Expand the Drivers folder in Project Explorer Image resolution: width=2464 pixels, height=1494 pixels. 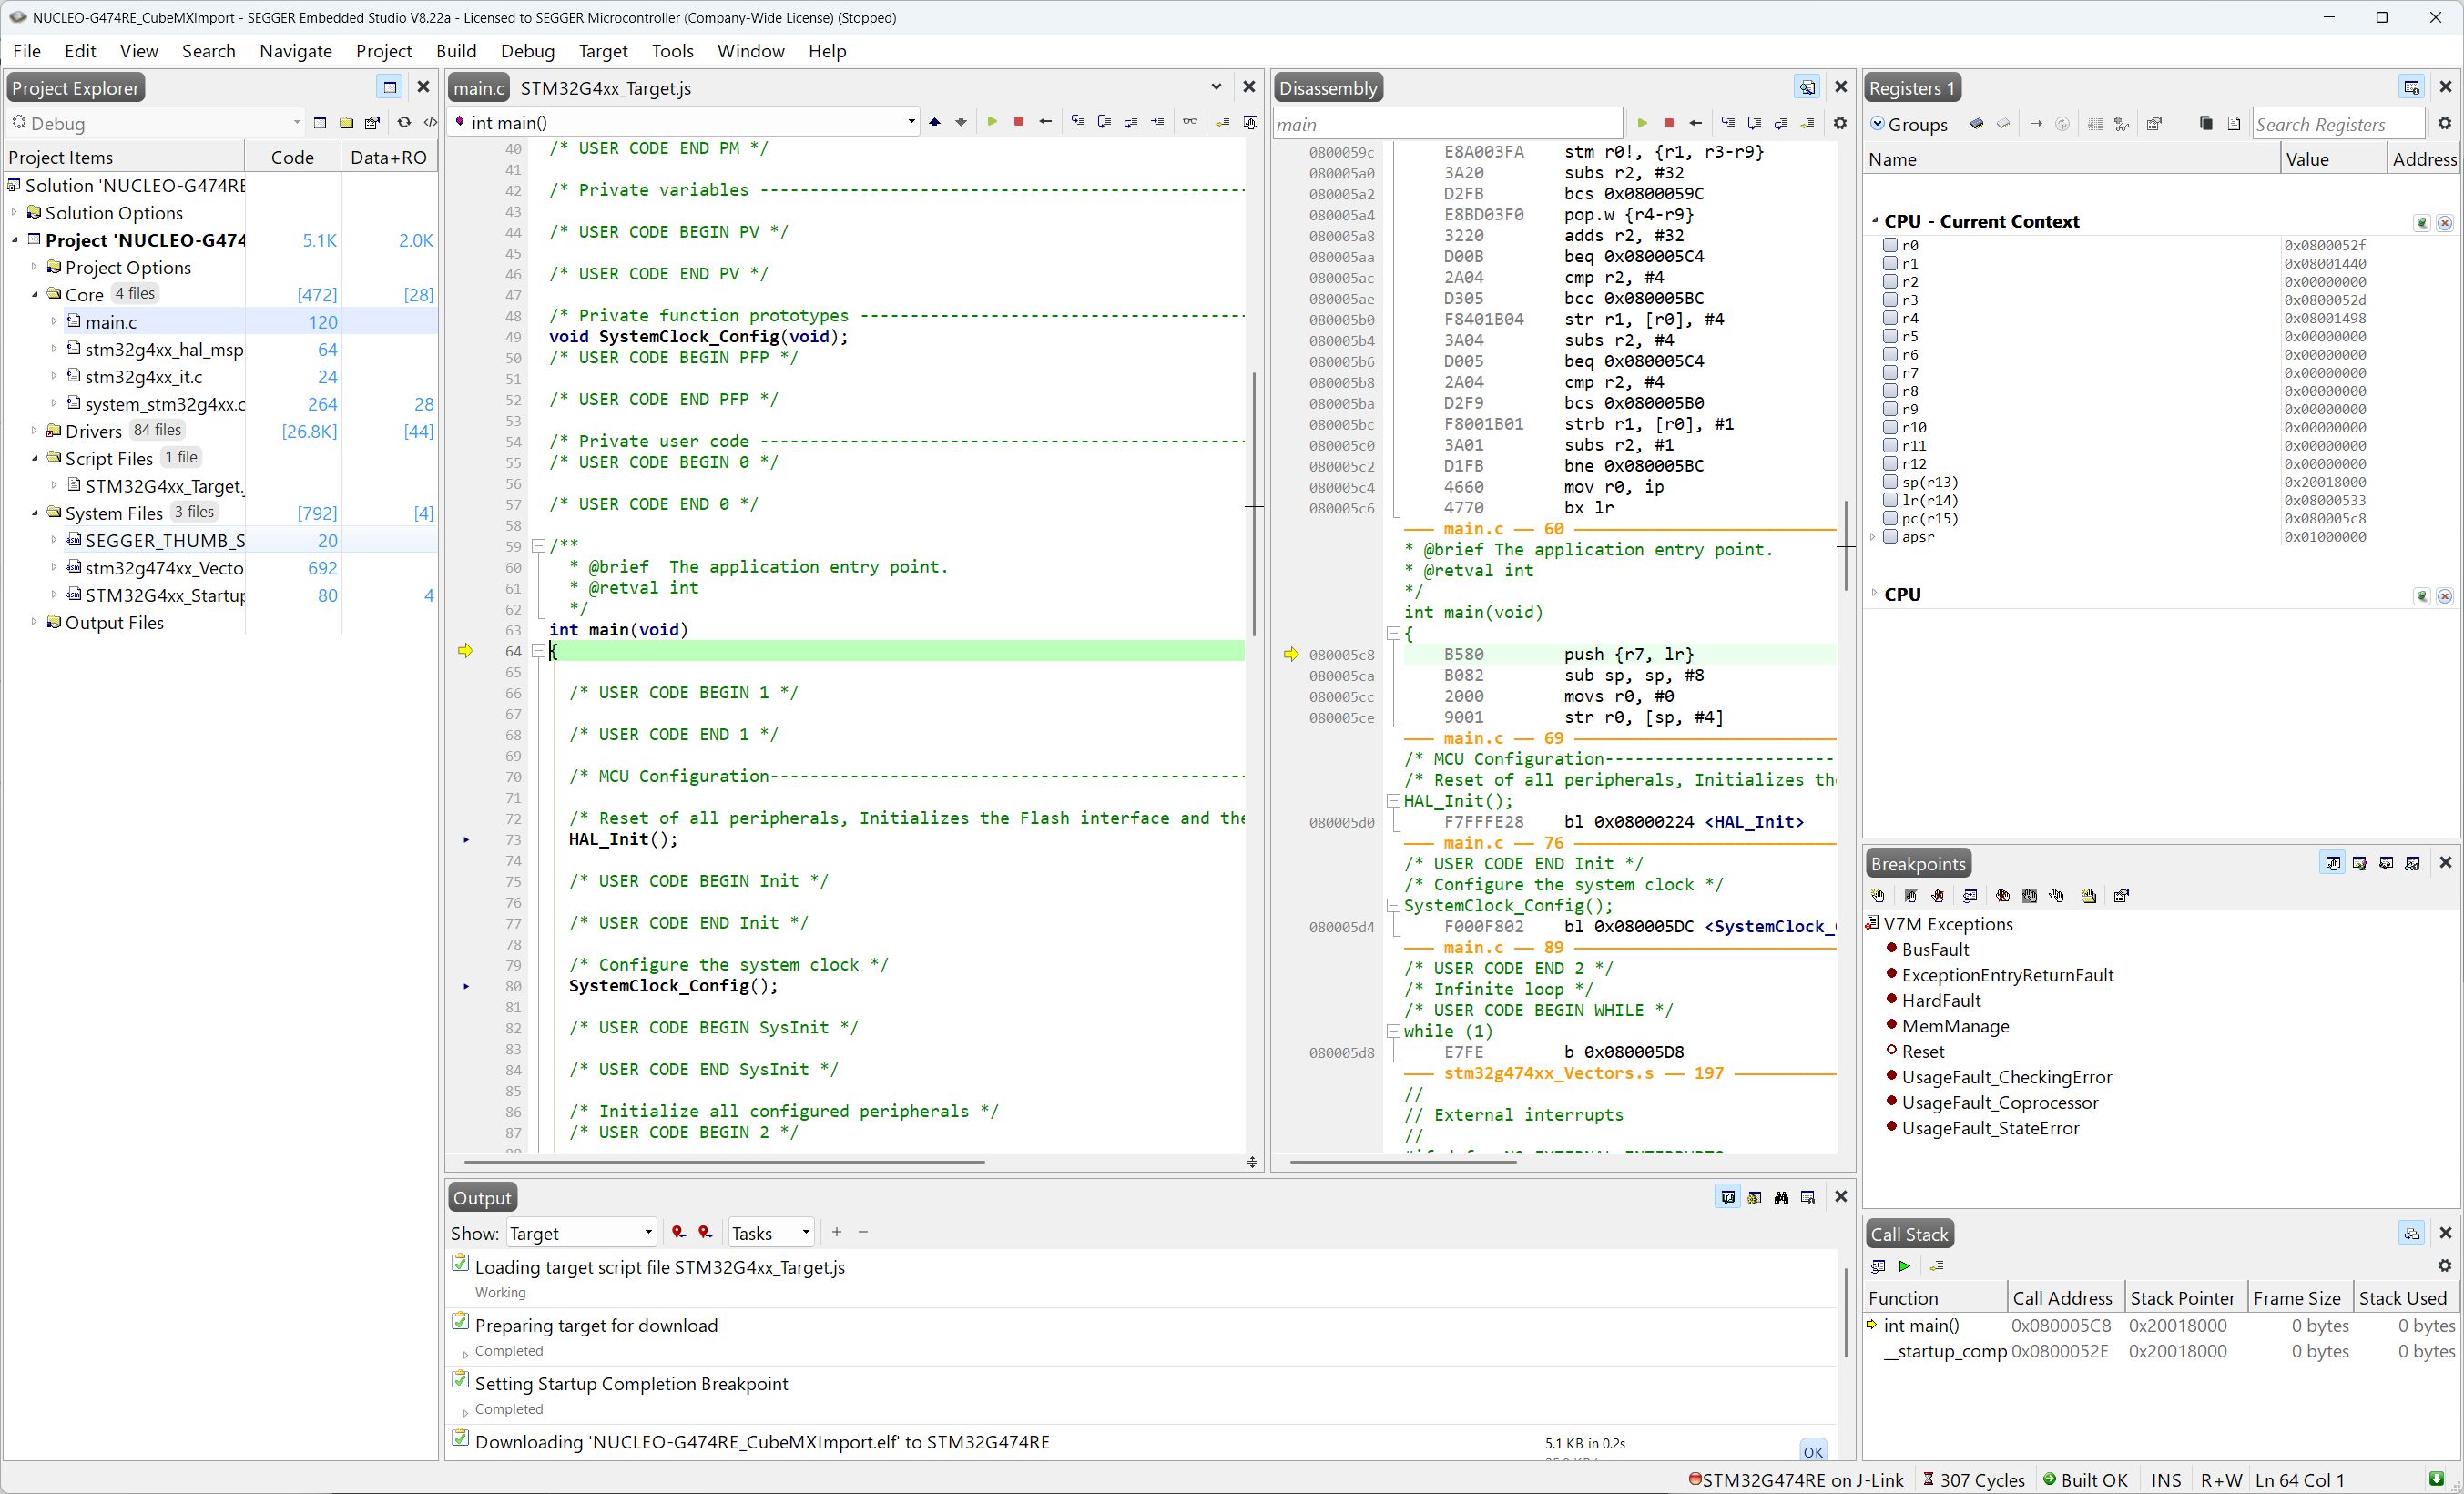pyautogui.click(x=34, y=431)
